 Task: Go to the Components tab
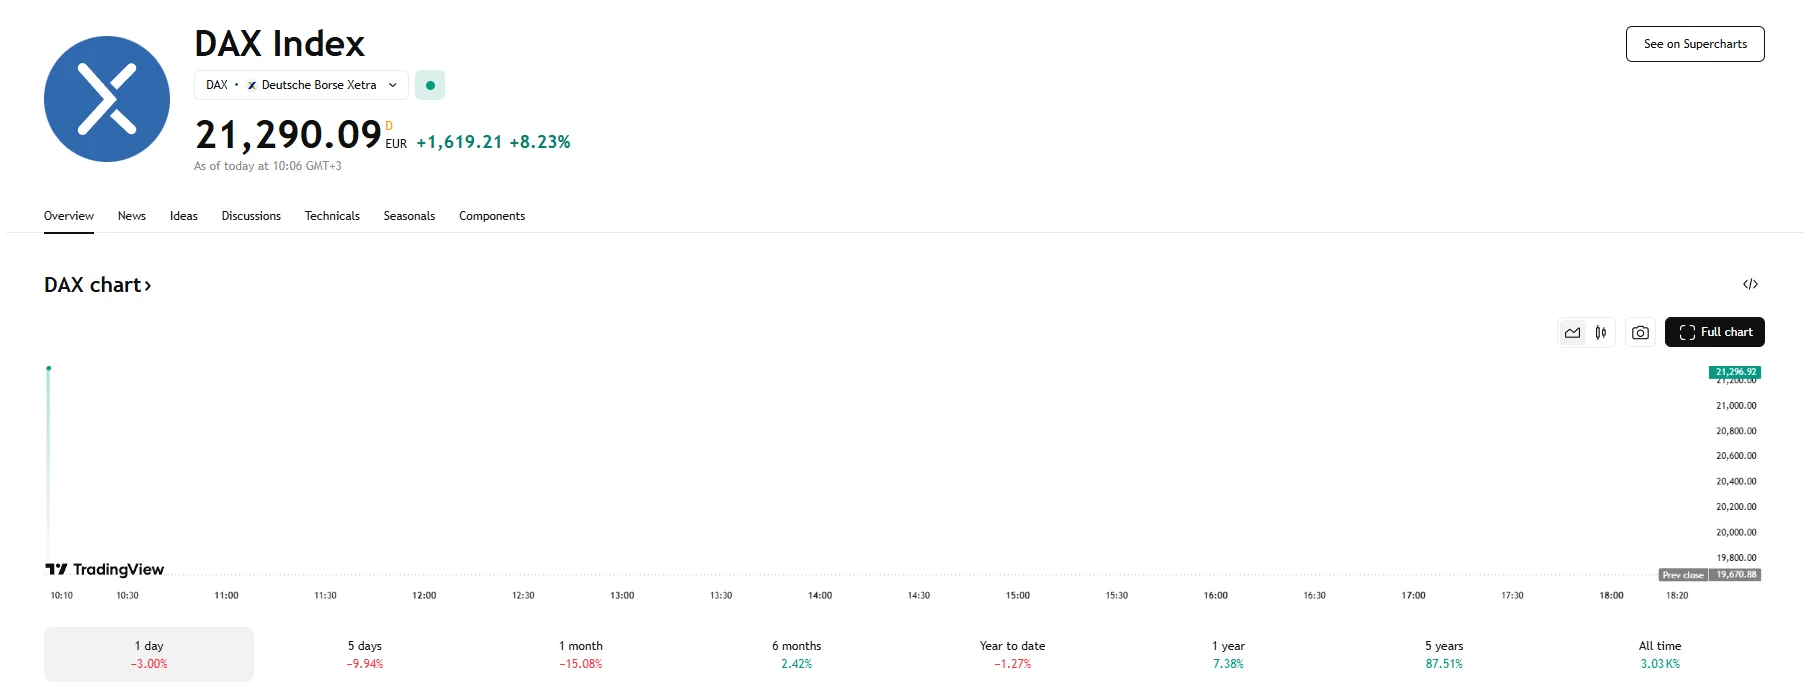492,216
